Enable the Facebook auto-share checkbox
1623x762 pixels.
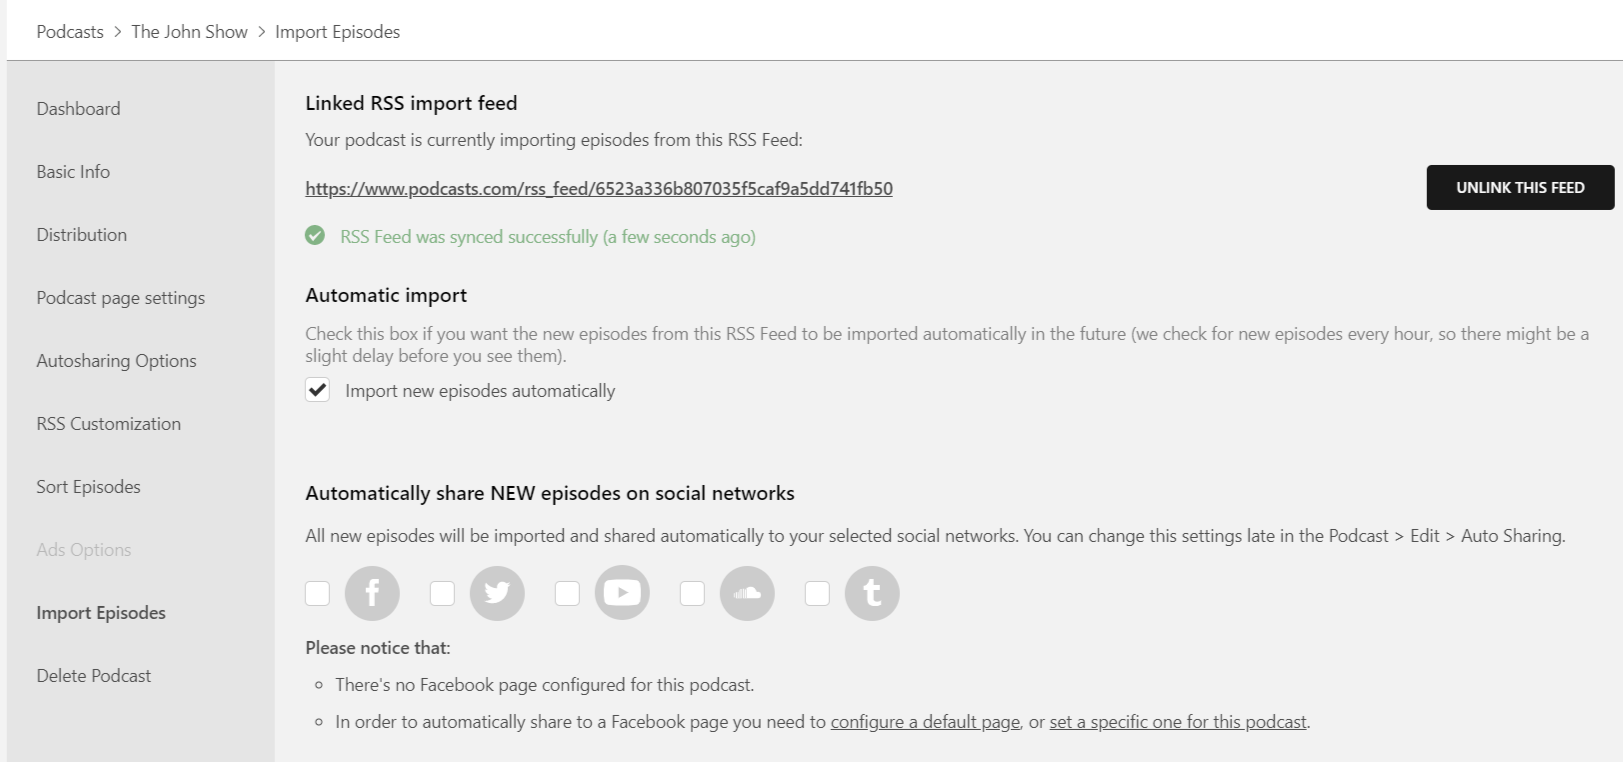point(318,593)
